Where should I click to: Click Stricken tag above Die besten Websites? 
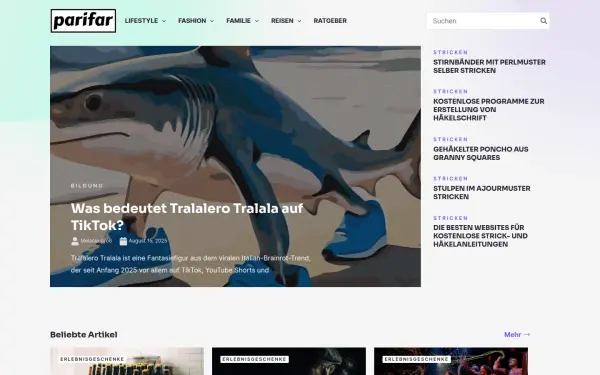pyautogui.click(x=451, y=218)
